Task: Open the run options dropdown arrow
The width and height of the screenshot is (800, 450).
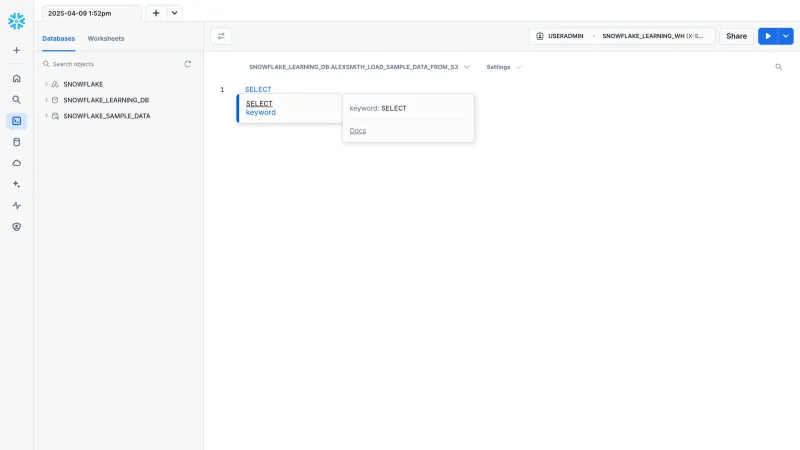Action: click(786, 36)
